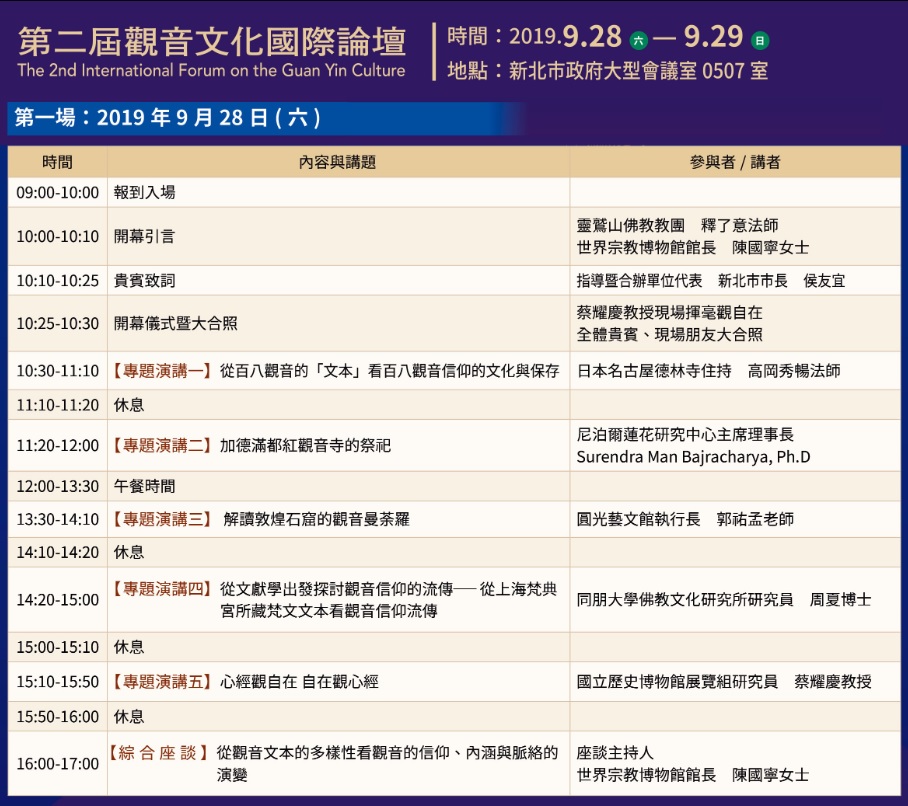
Task: Select the 【專題演講四】 label
Action: (162, 590)
